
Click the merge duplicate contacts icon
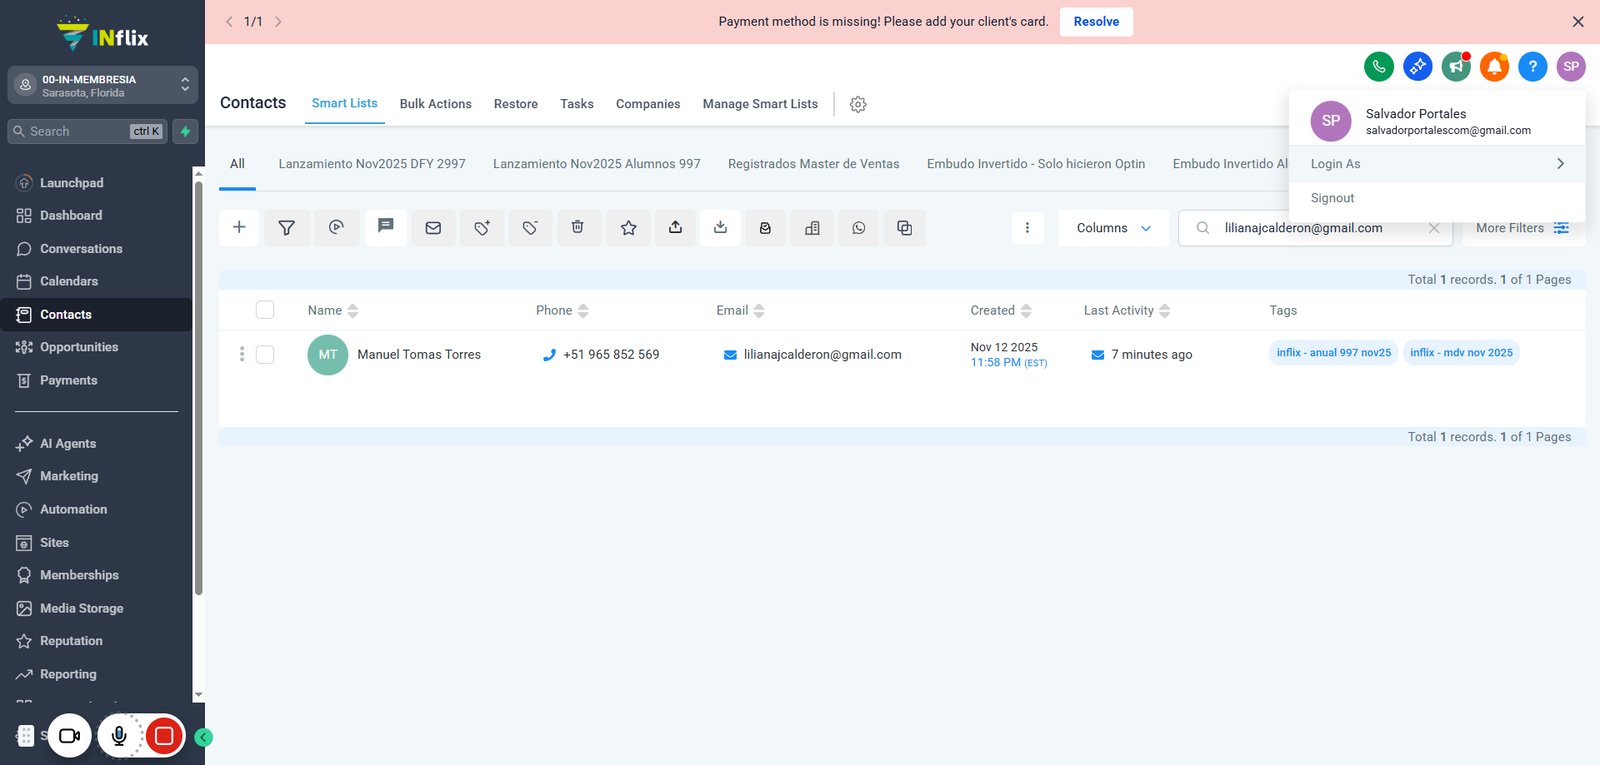[905, 228]
